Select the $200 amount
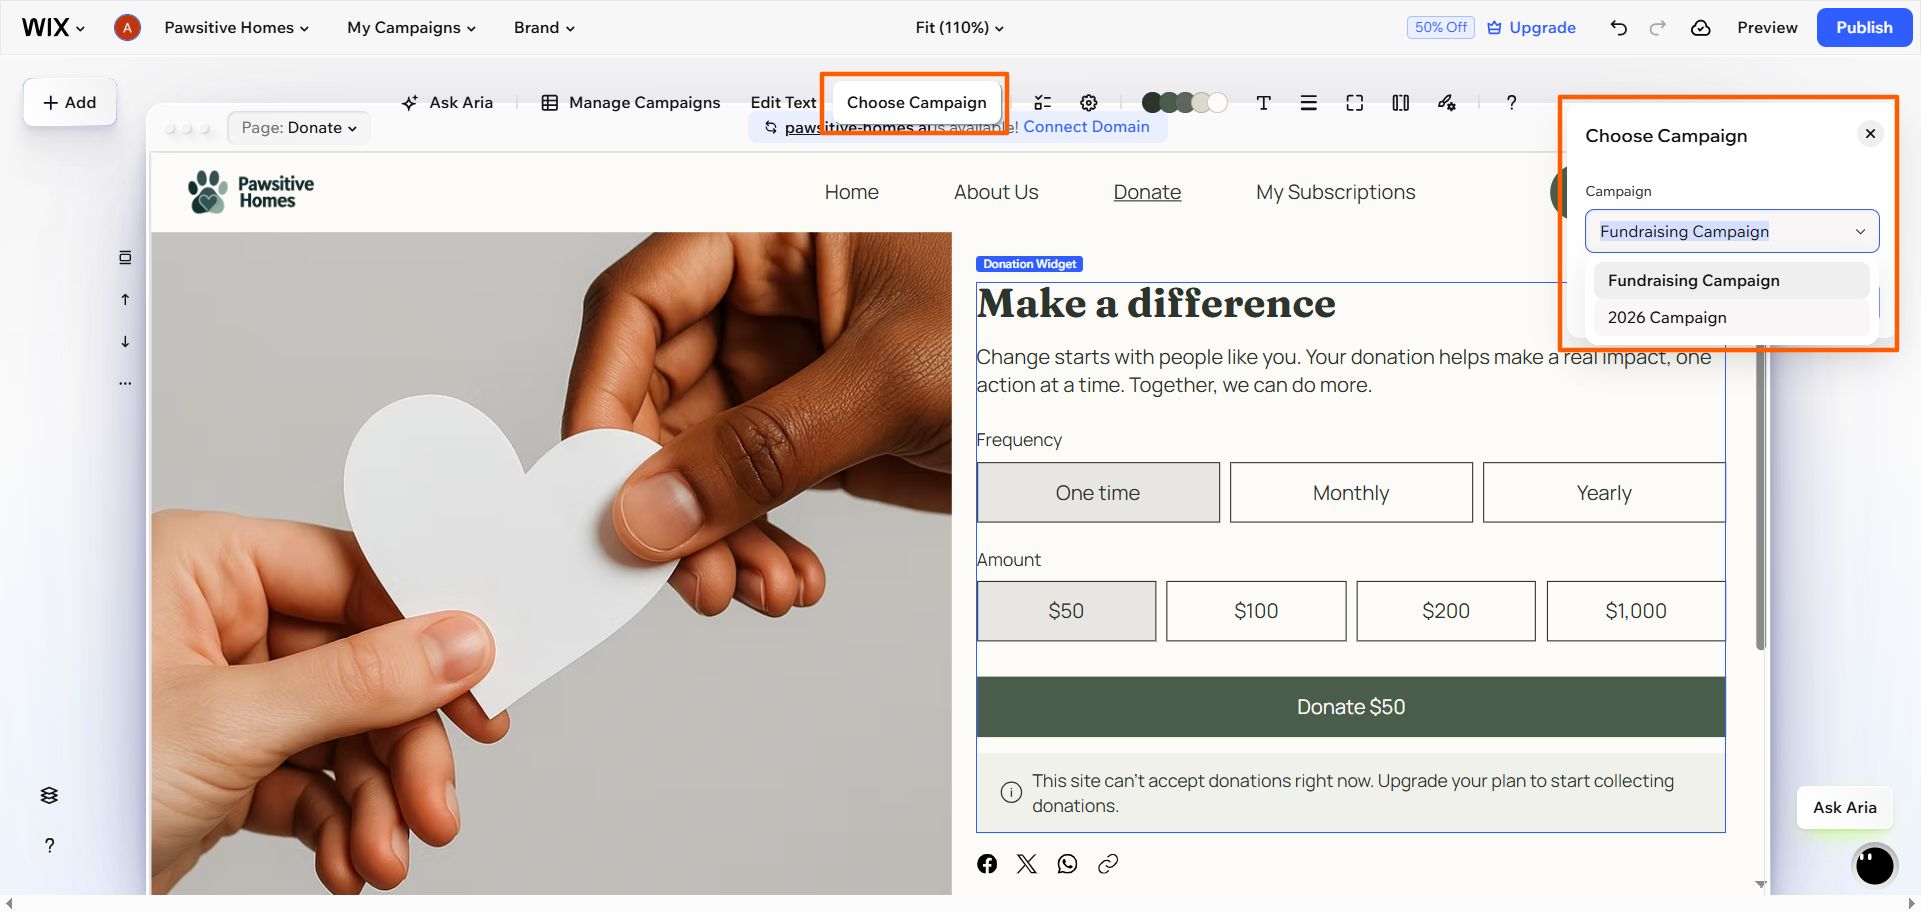This screenshot has height=912, width=1921. tap(1446, 611)
